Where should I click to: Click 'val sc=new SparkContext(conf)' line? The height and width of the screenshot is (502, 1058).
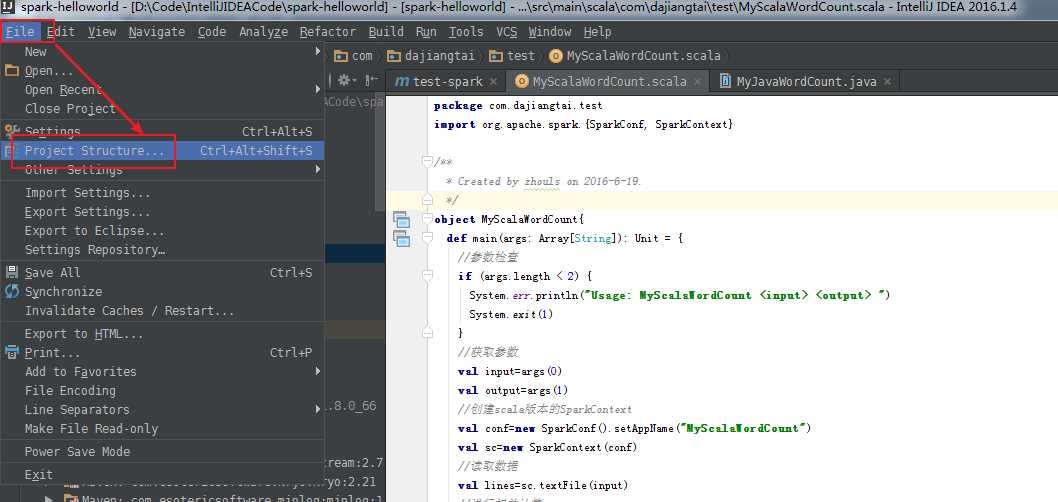[547, 447]
